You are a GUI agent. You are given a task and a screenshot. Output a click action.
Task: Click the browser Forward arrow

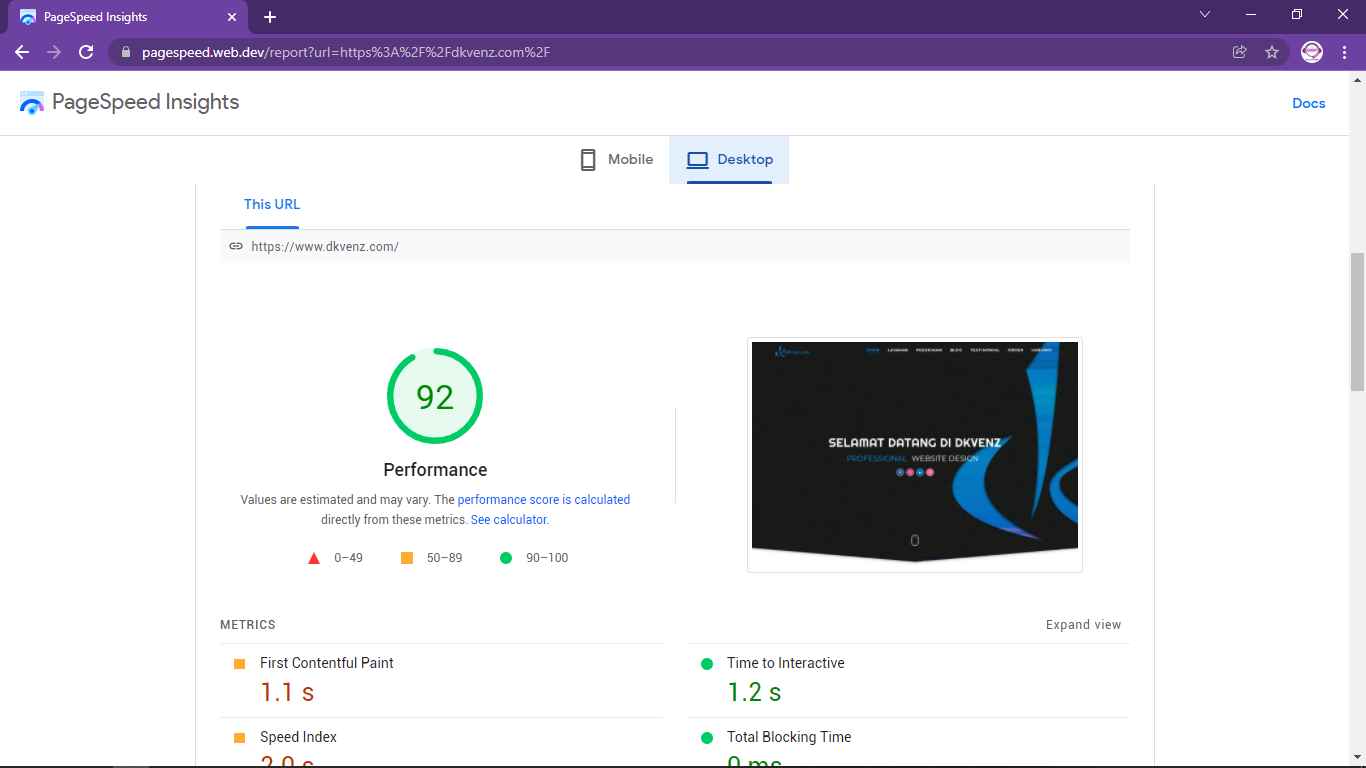coord(54,52)
